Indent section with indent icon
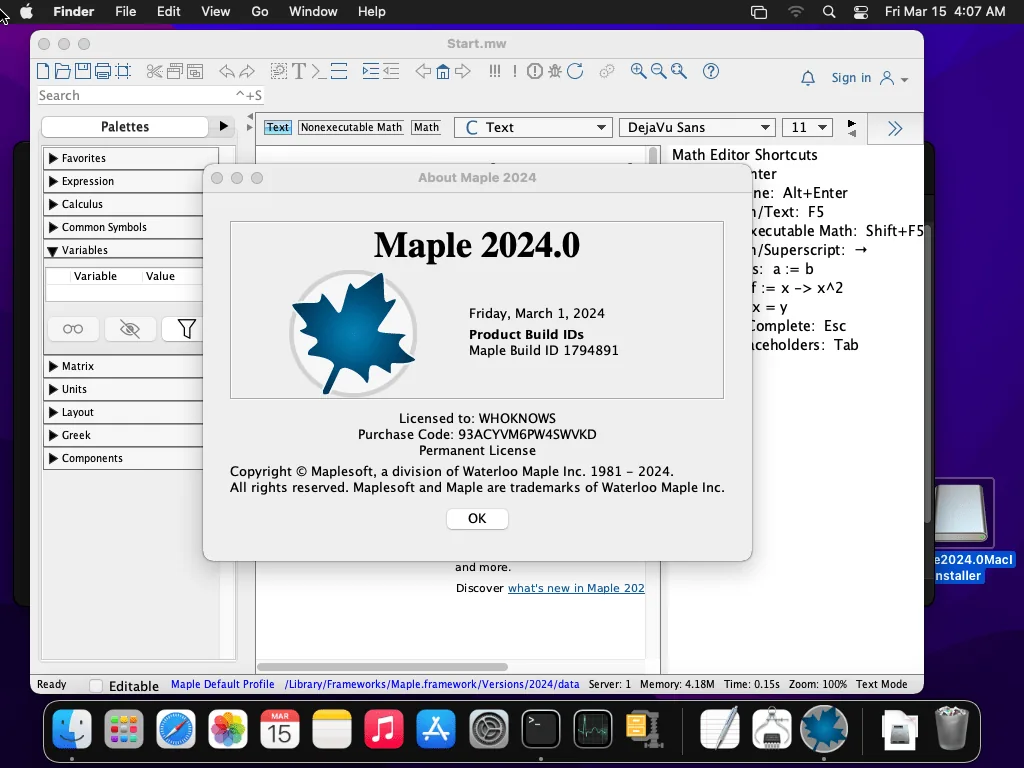 370,71
